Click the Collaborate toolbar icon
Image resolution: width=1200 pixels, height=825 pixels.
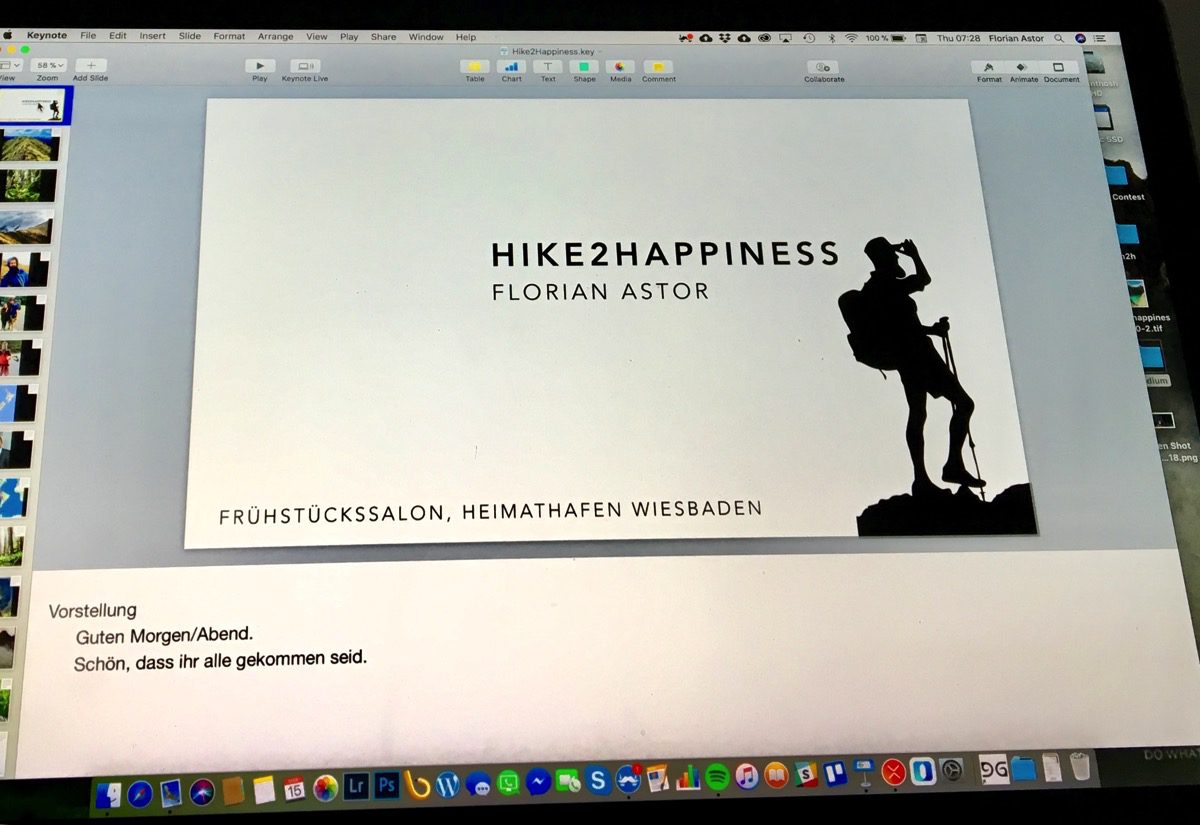(x=824, y=67)
